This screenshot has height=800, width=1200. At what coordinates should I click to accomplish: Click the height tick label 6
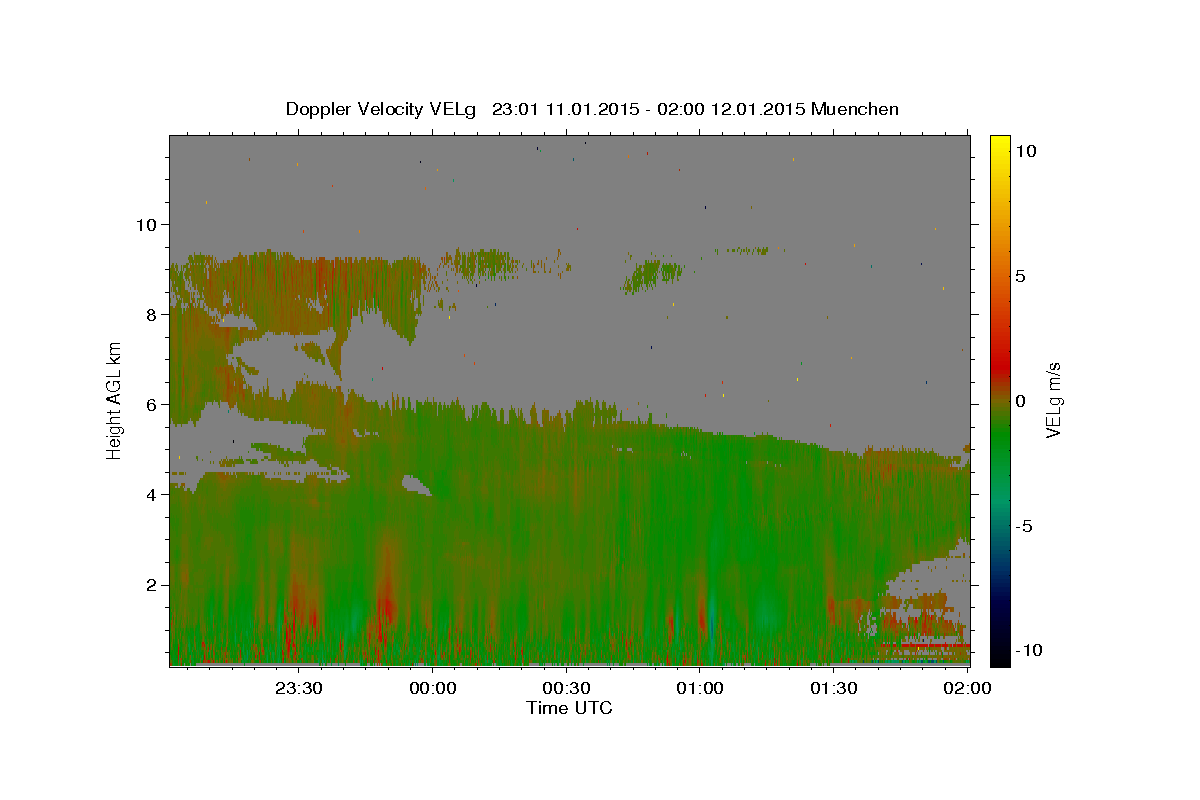pos(154,404)
